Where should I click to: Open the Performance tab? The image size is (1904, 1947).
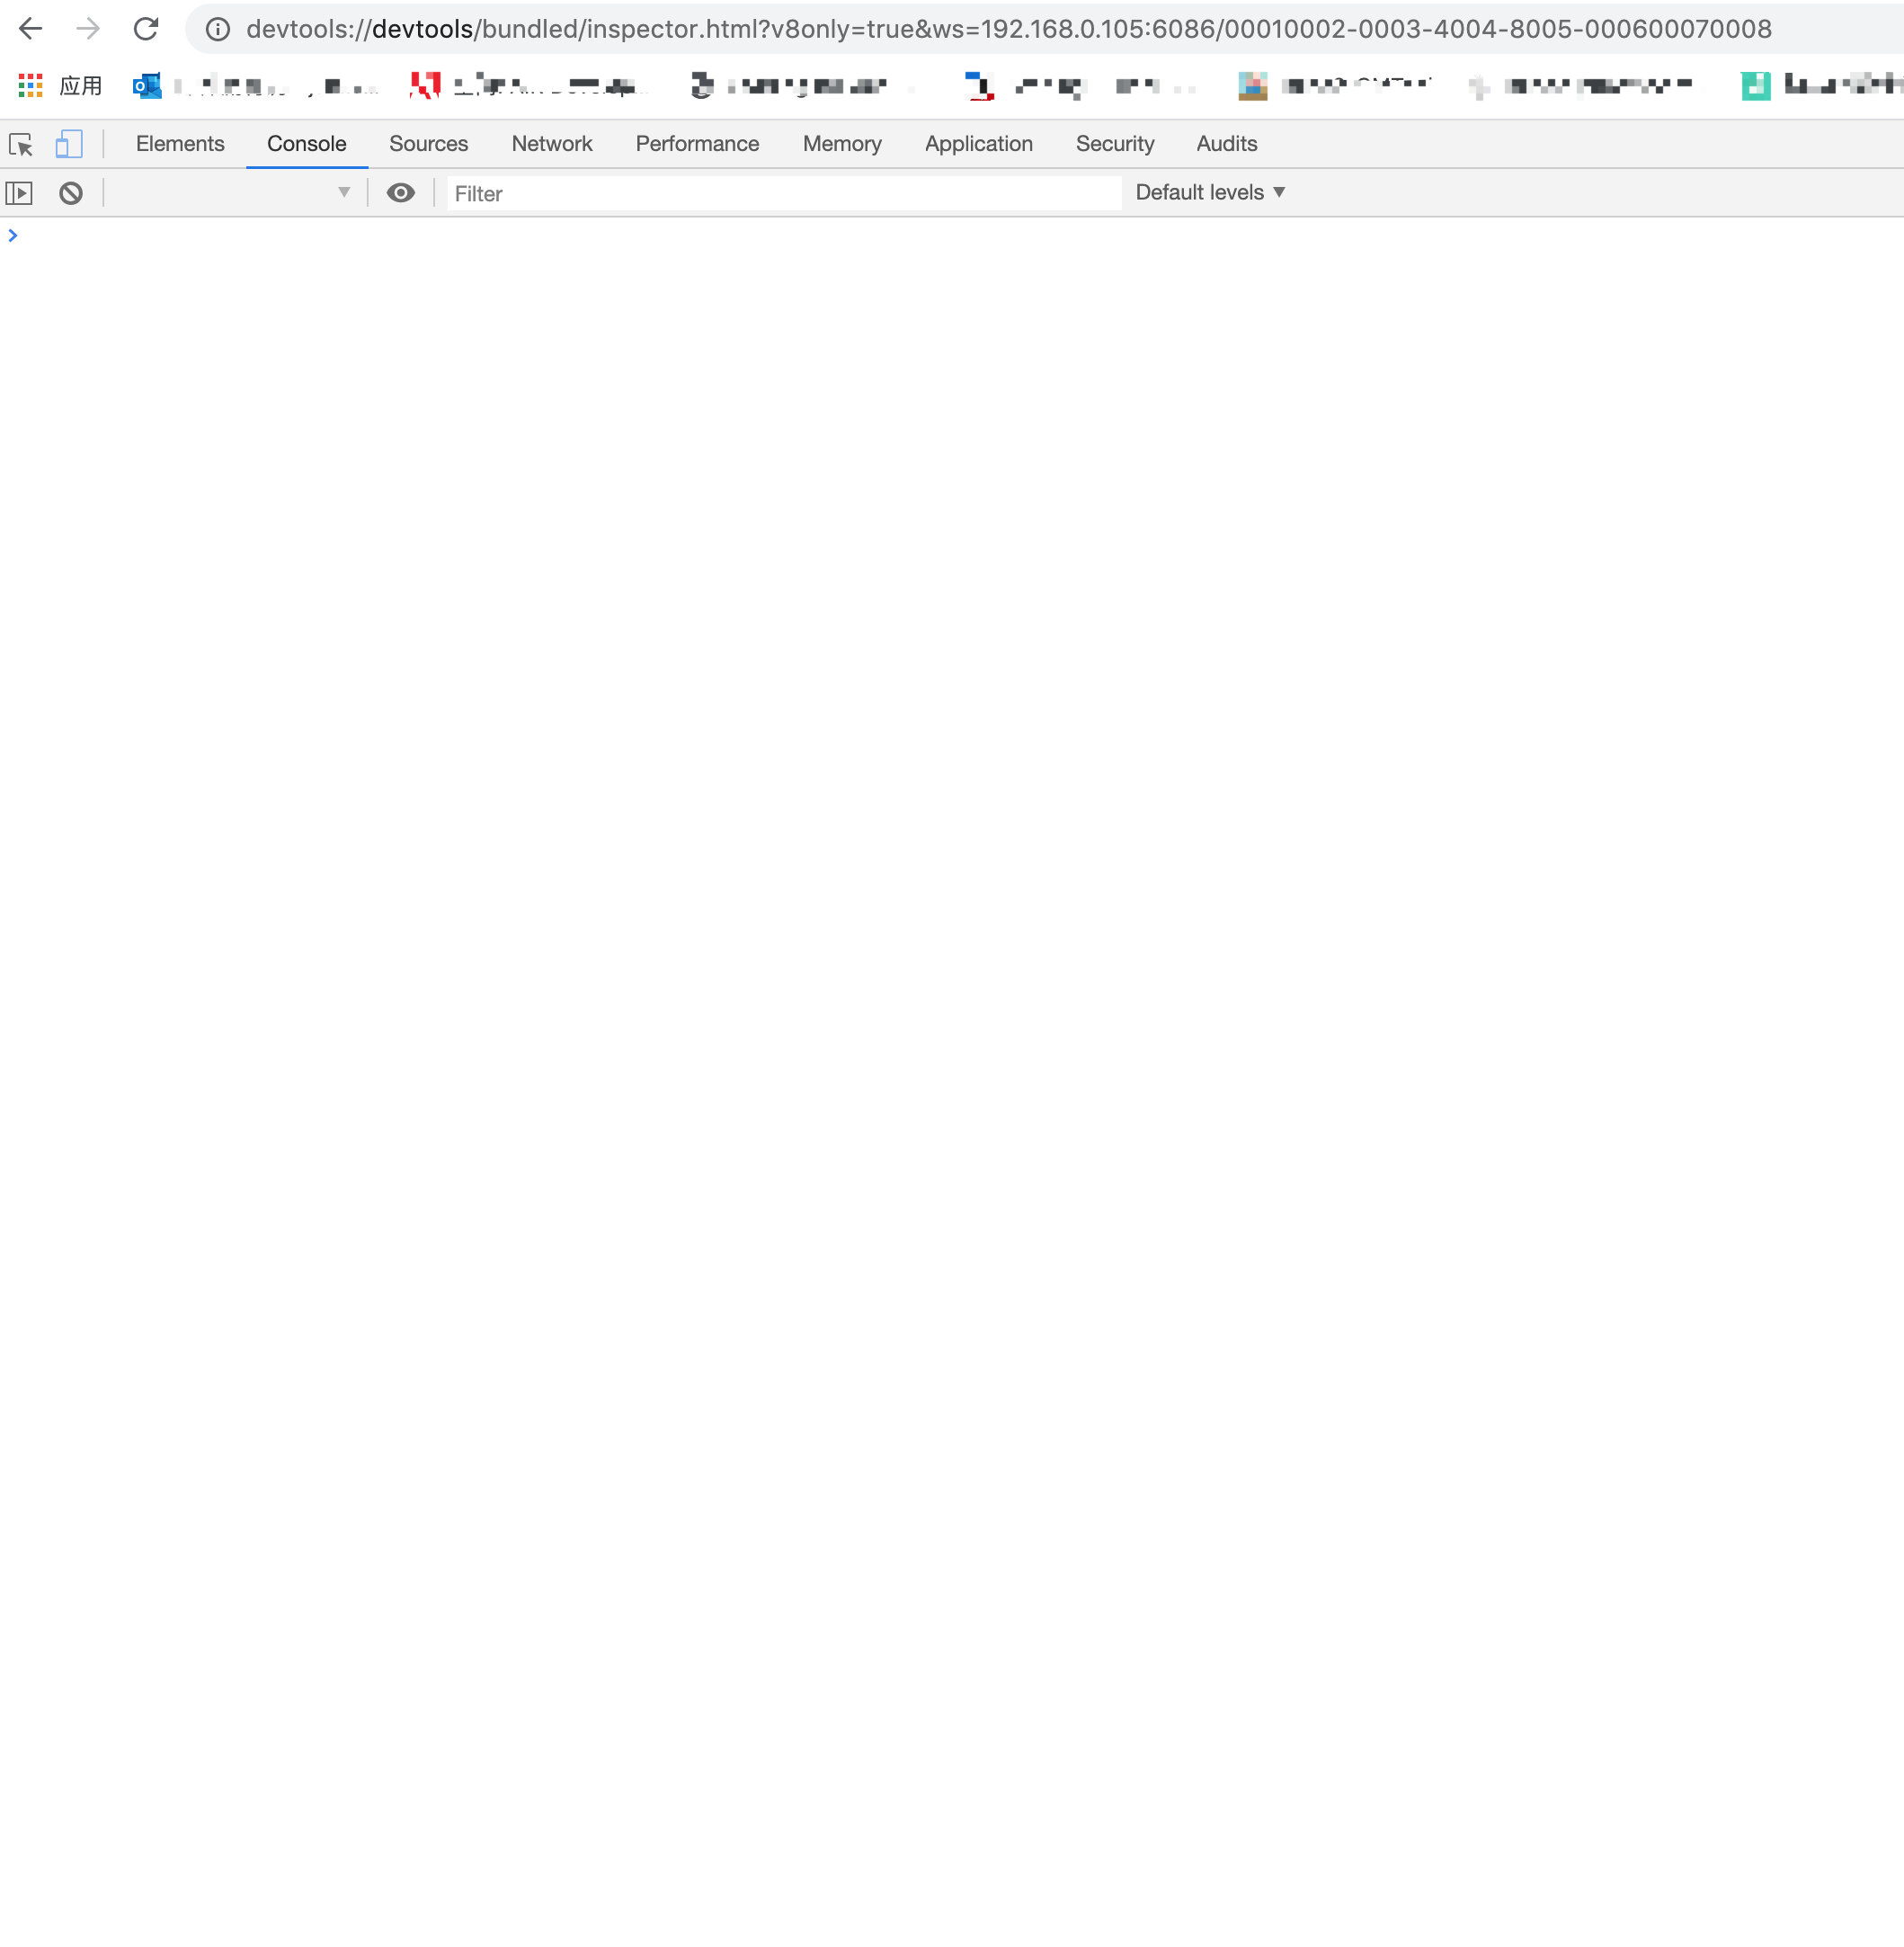(x=697, y=144)
